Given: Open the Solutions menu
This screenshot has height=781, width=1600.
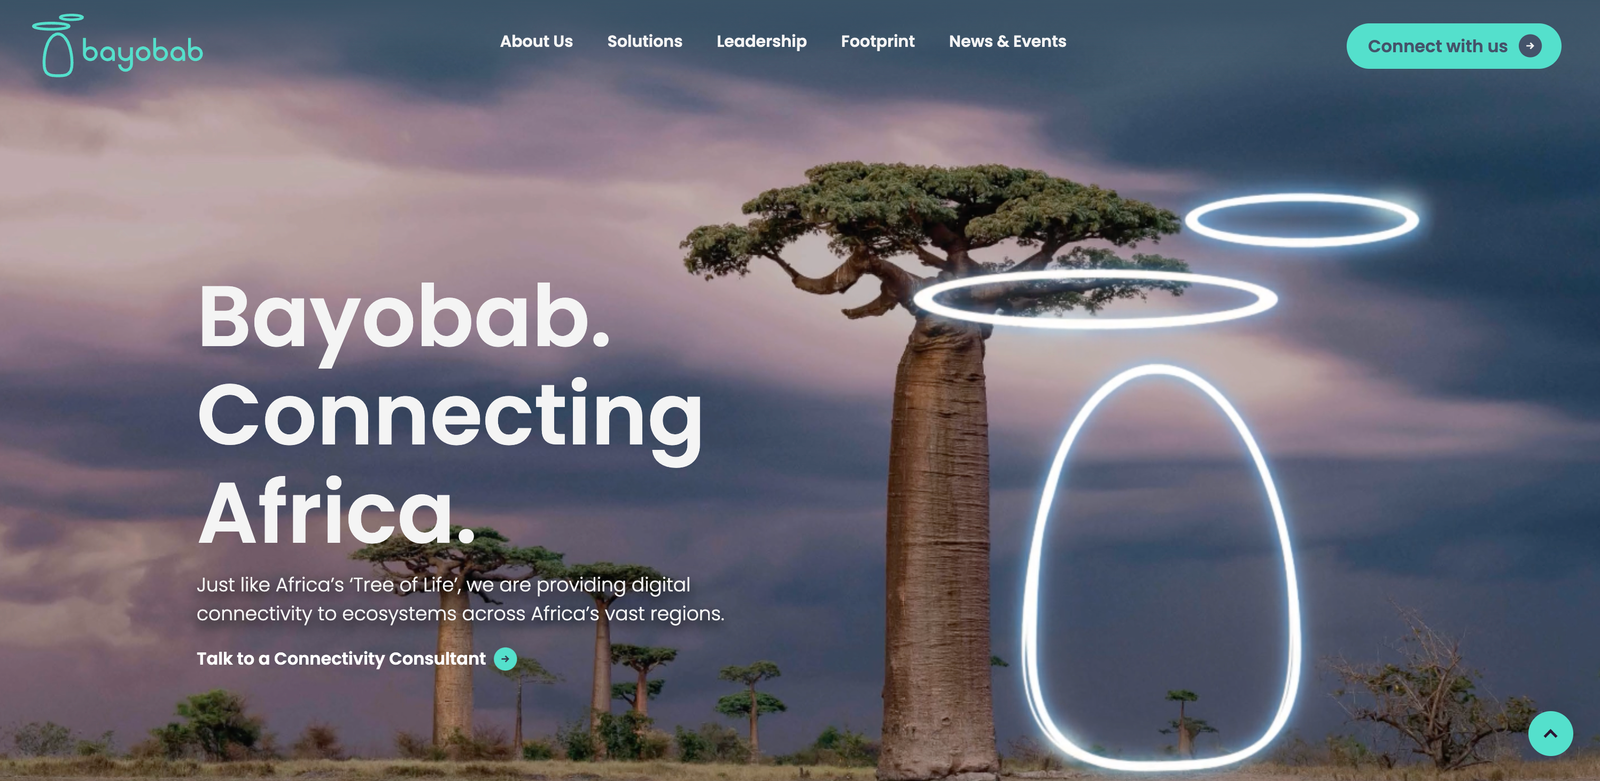Looking at the screenshot, I should 645,41.
